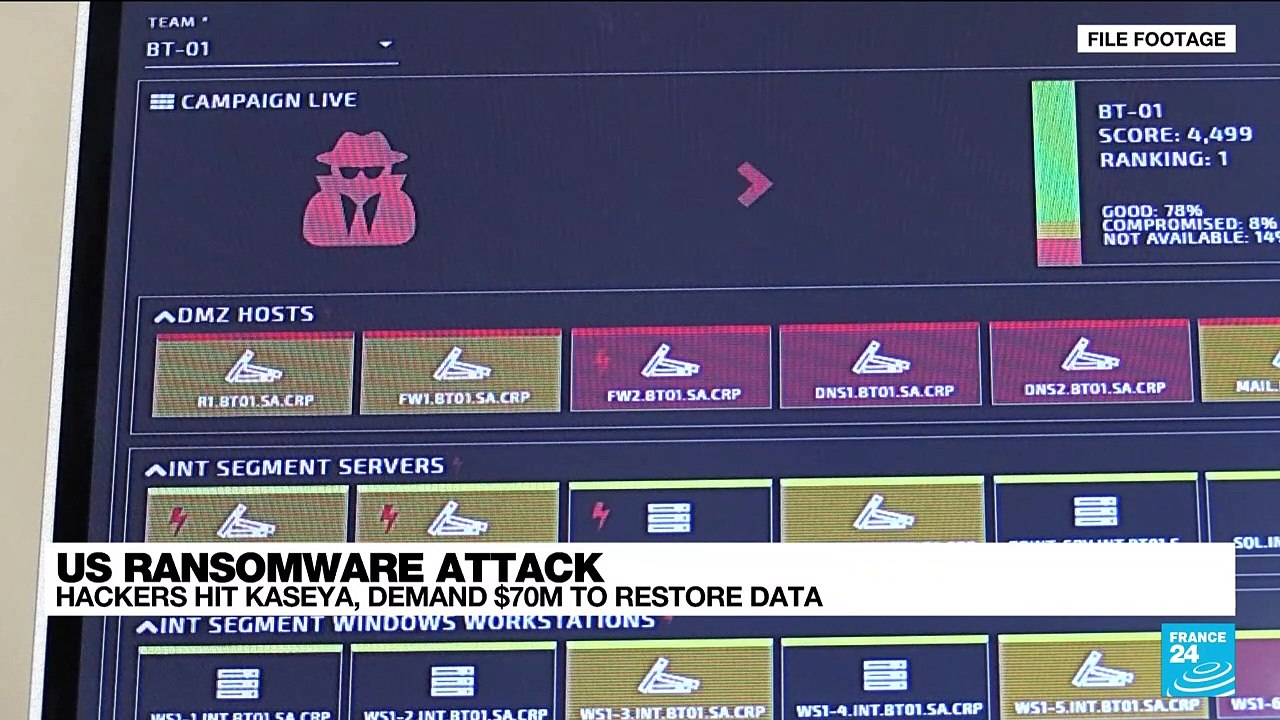Select the pink hacker spy icon
This screenshot has height=720, width=1280.
click(359, 188)
